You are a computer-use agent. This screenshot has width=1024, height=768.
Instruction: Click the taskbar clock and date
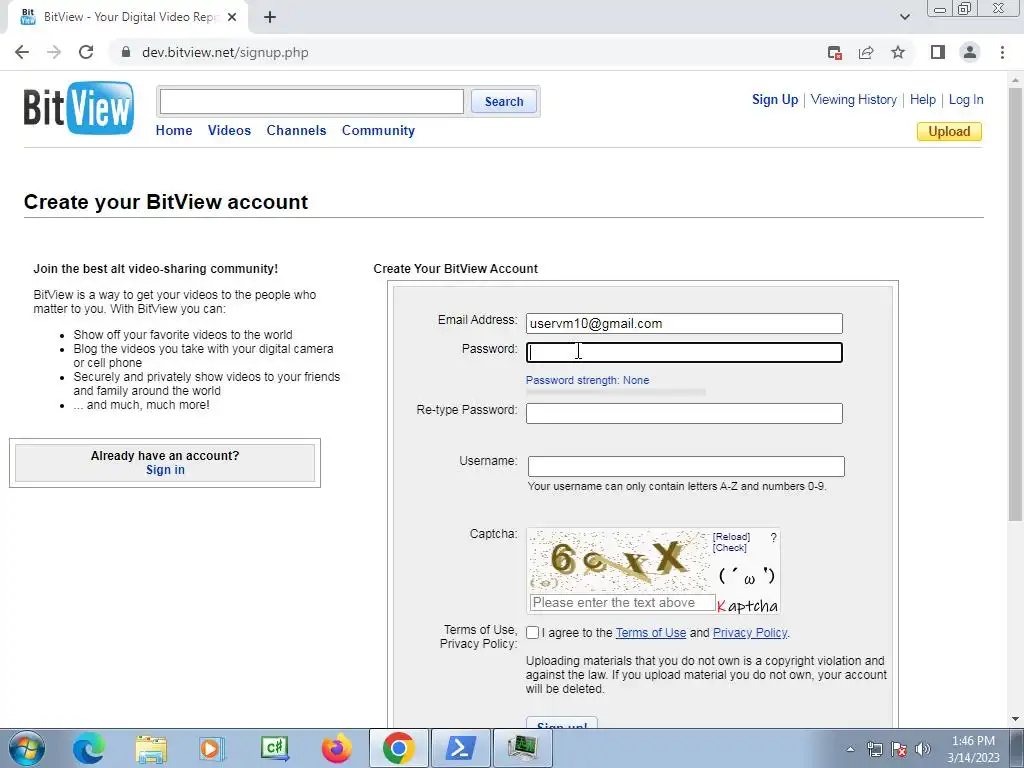point(973,749)
